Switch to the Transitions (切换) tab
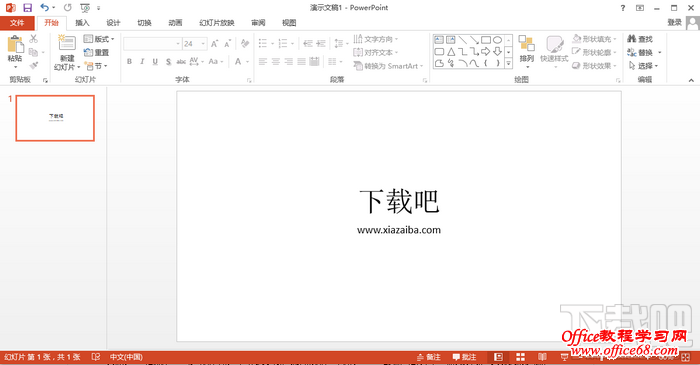This screenshot has width=700, height=365. click(144, 23)
